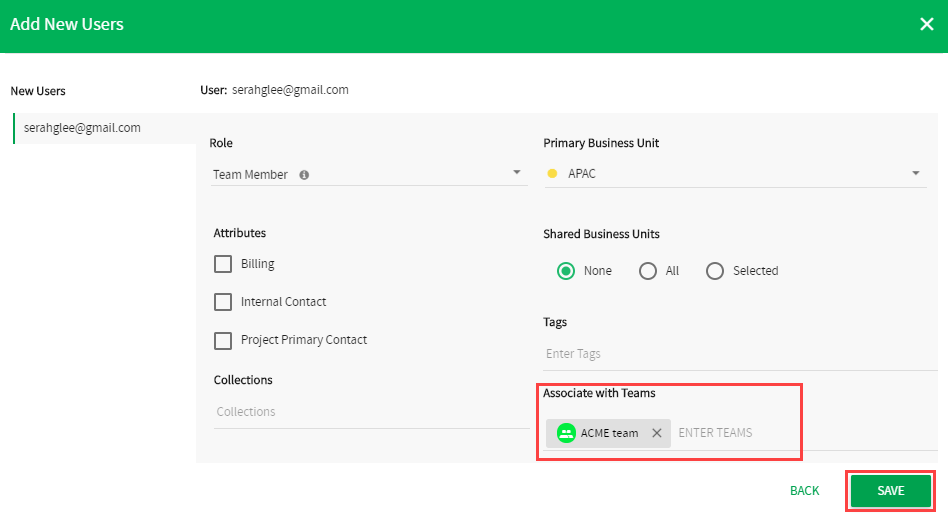The image size is (948, 526).
Task: Select serahglee@gmail.com in New Users list
Action: [x=105, y=128]
